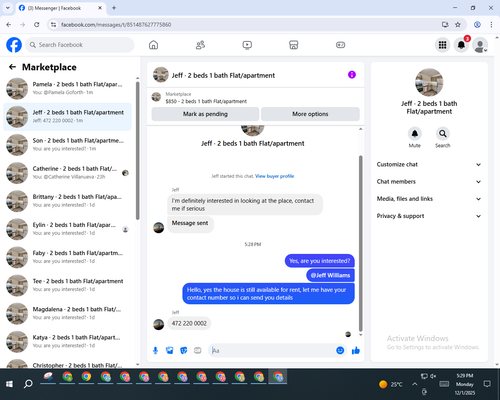Open Pamela's conversation
The height and width of the screenshot is (400, 500).
pyautogui.click(x=67, y=89)
